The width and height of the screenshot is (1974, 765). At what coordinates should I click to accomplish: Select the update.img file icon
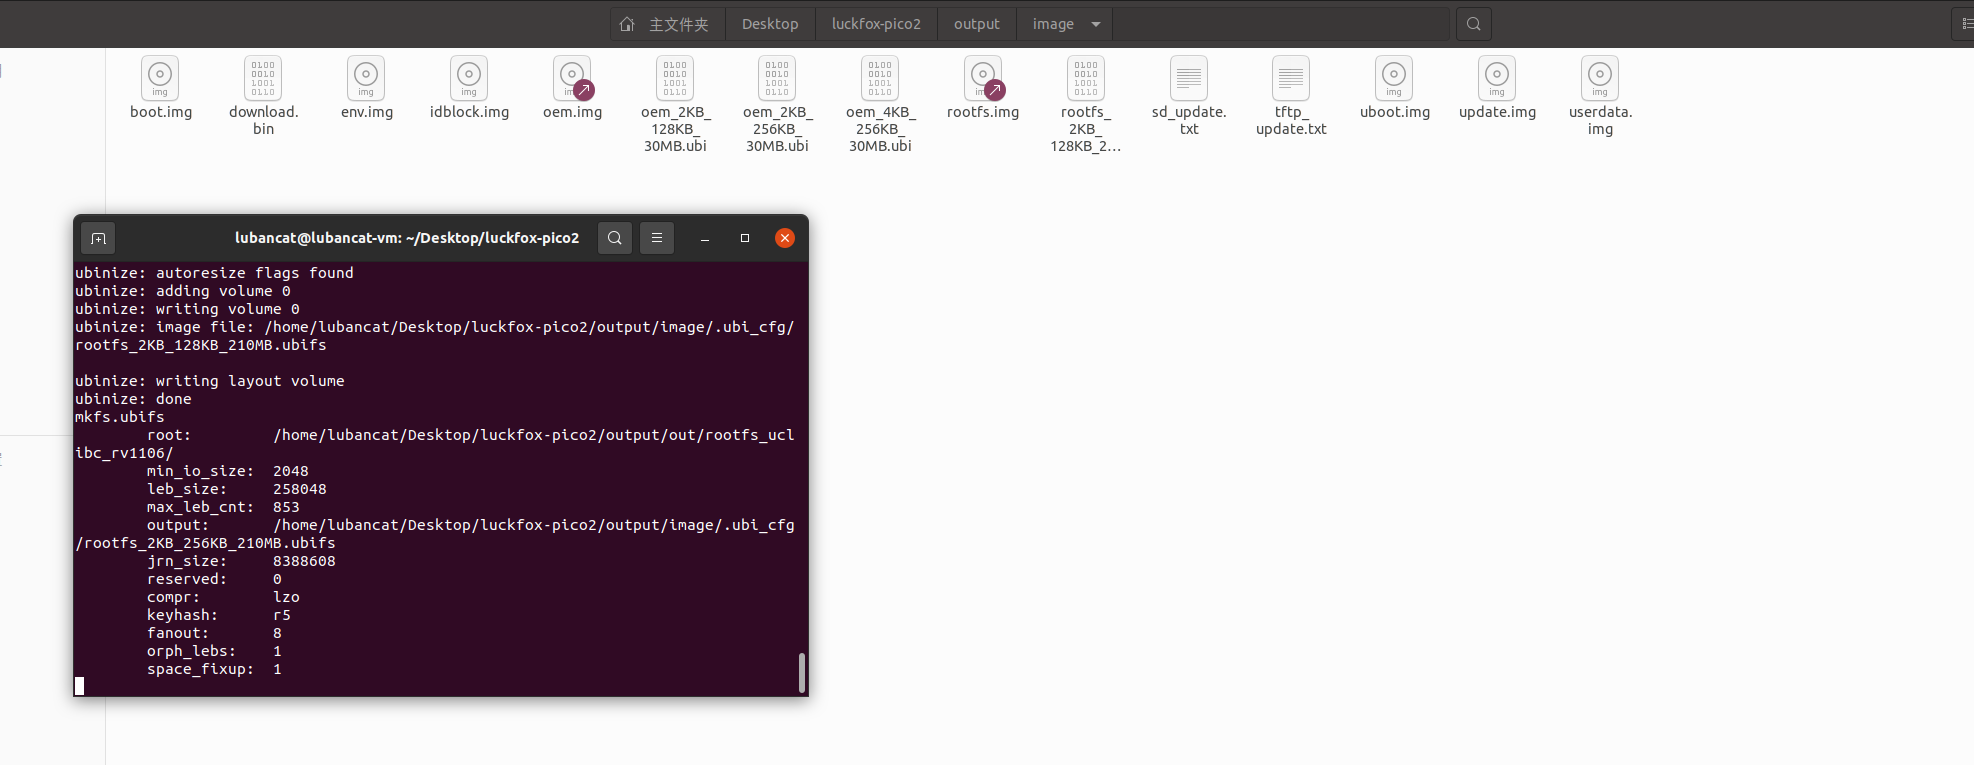tap(1497, 77)
